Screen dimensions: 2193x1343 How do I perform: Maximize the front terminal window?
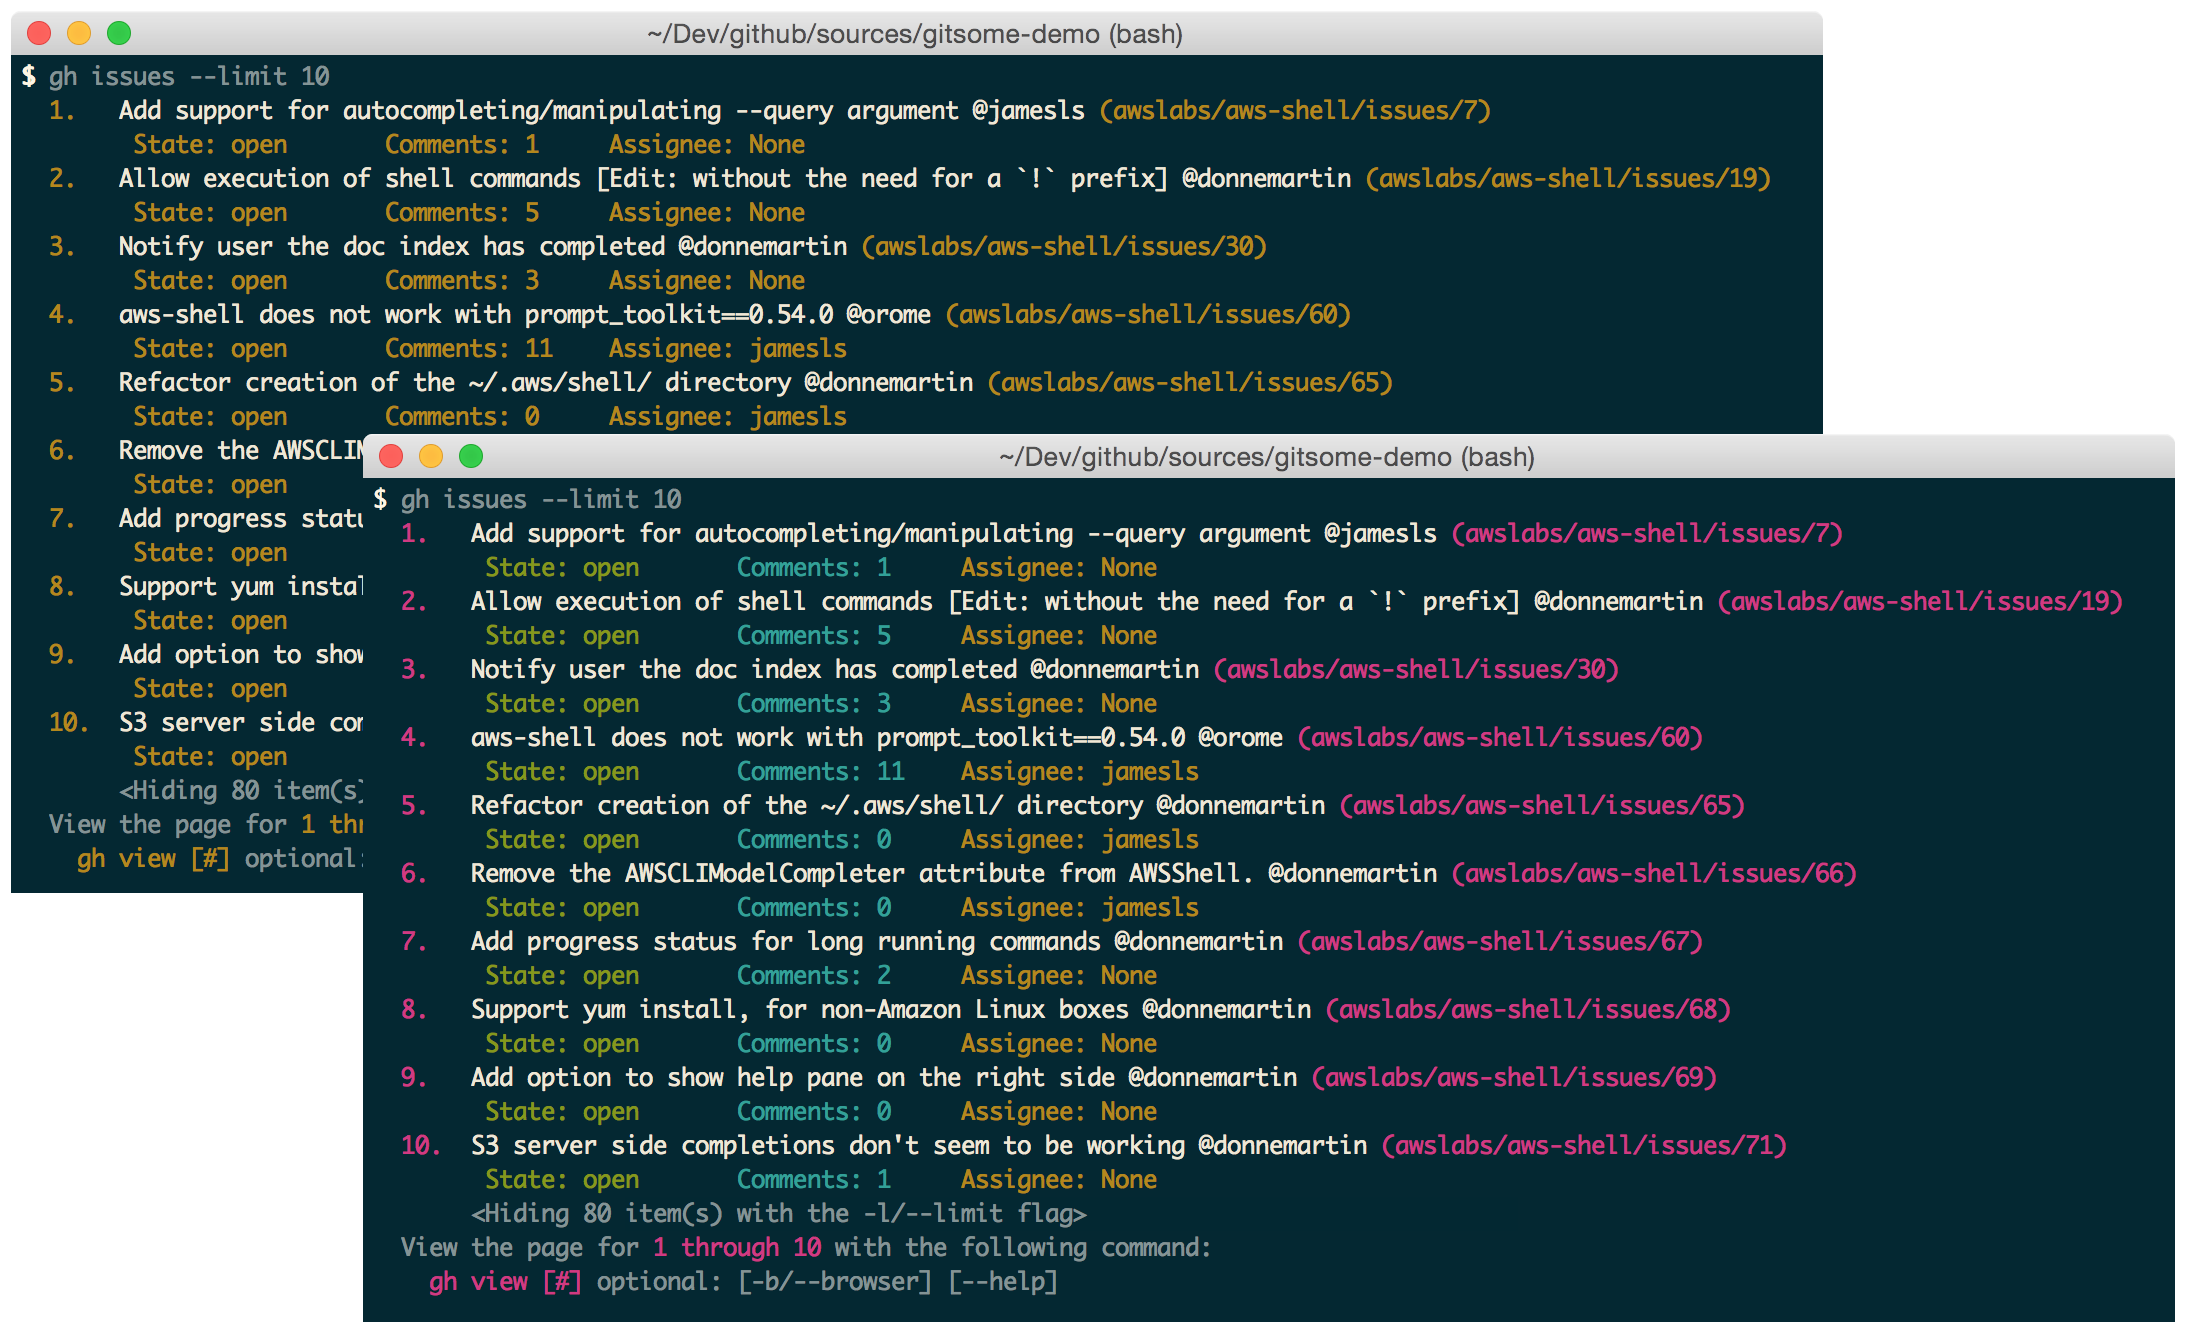coord(471,457)
